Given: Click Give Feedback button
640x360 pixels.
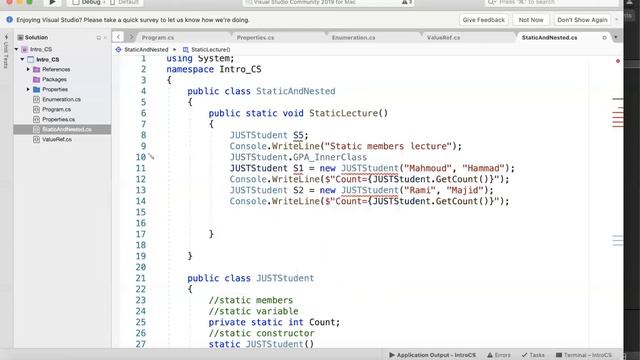Looking at the screenshot, I should 484,20.
